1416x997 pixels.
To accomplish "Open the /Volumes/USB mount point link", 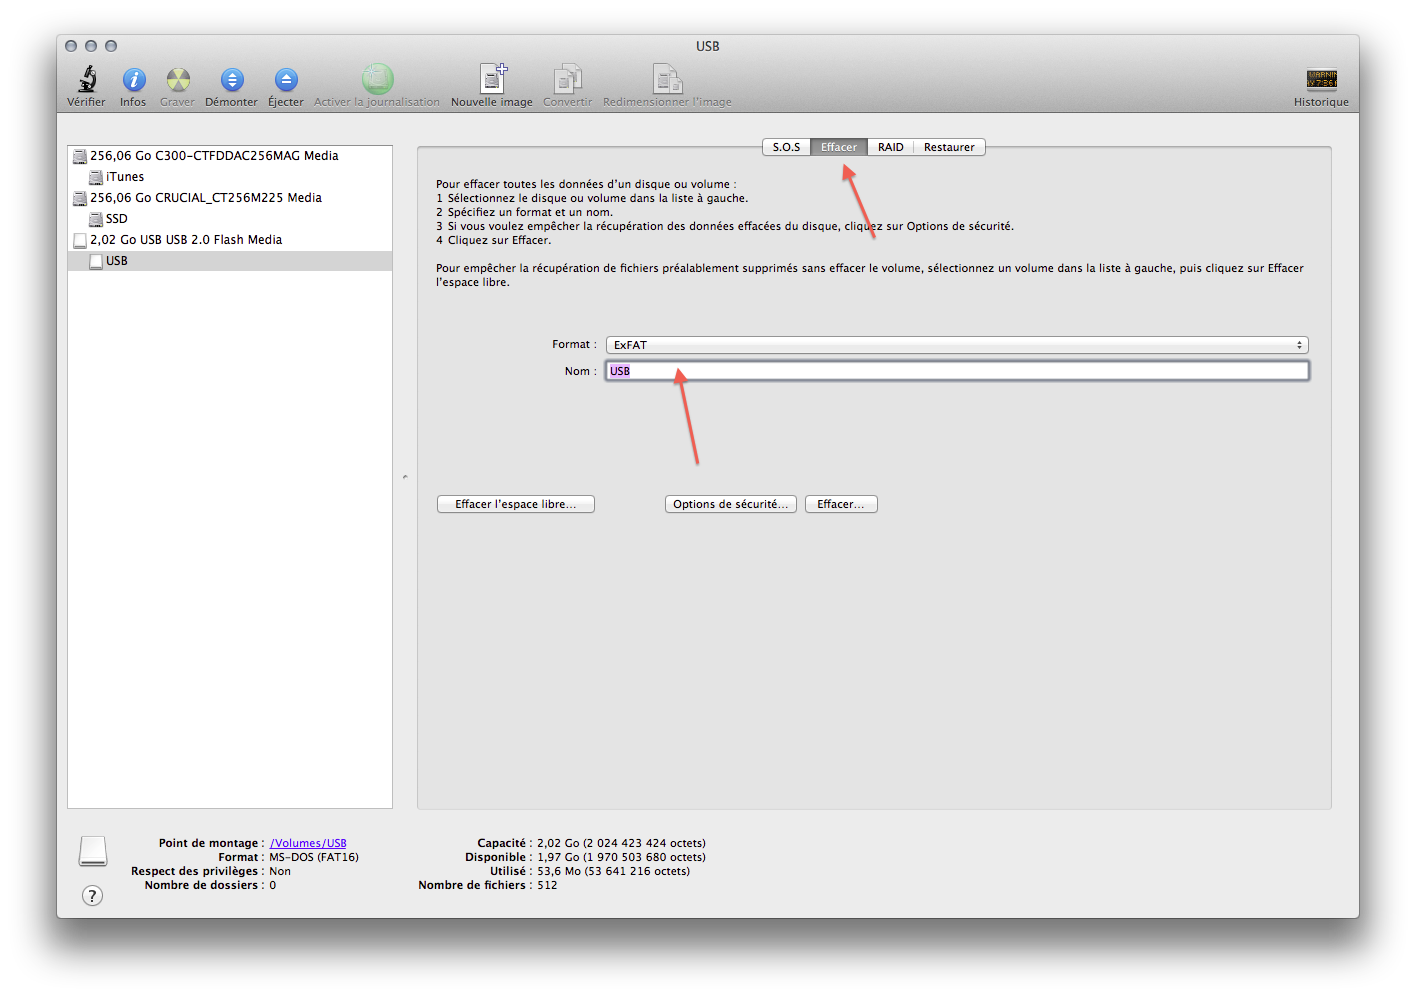I will [308, 843].
